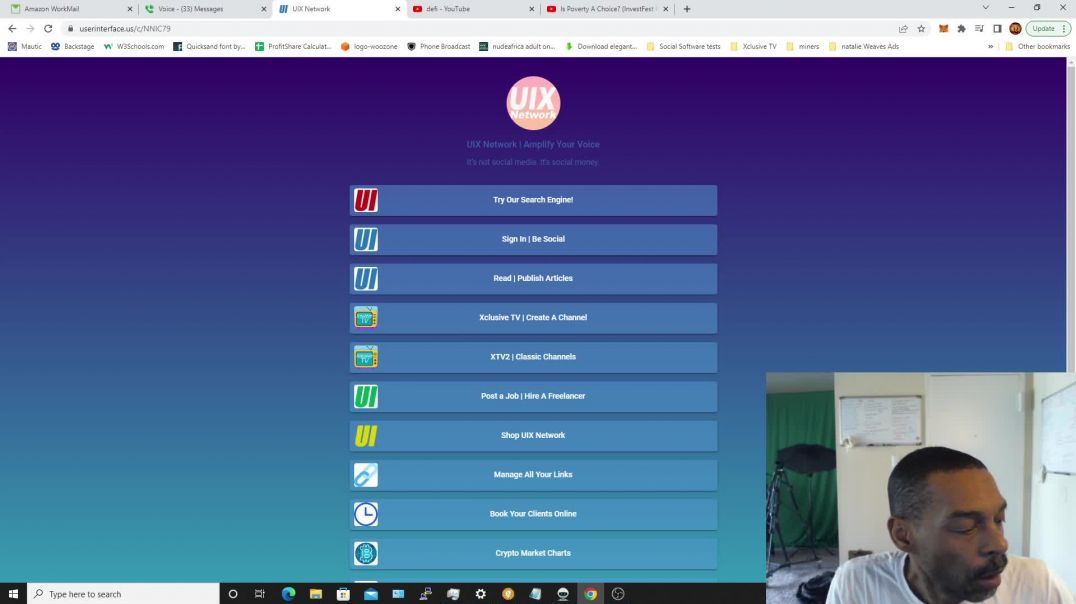This screenshot has width=1076, height=604.
Task: Click the green UI freelancer job icon
Action: click(x=366, y=397)
